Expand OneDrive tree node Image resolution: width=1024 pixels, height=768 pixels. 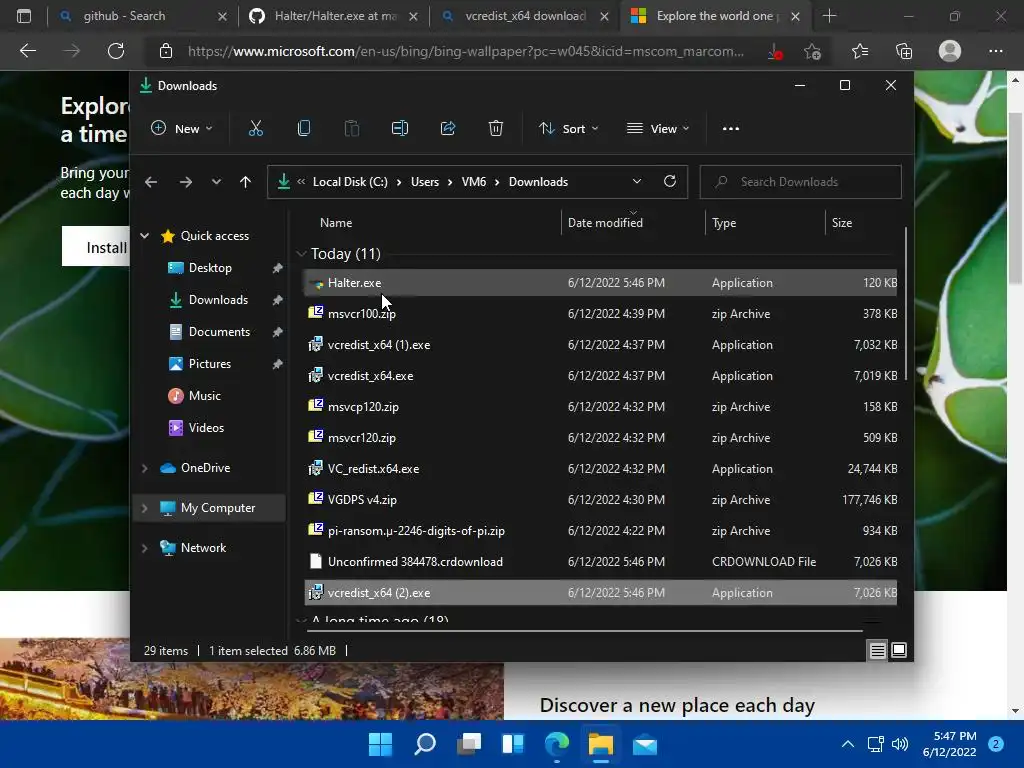(145, 468)
